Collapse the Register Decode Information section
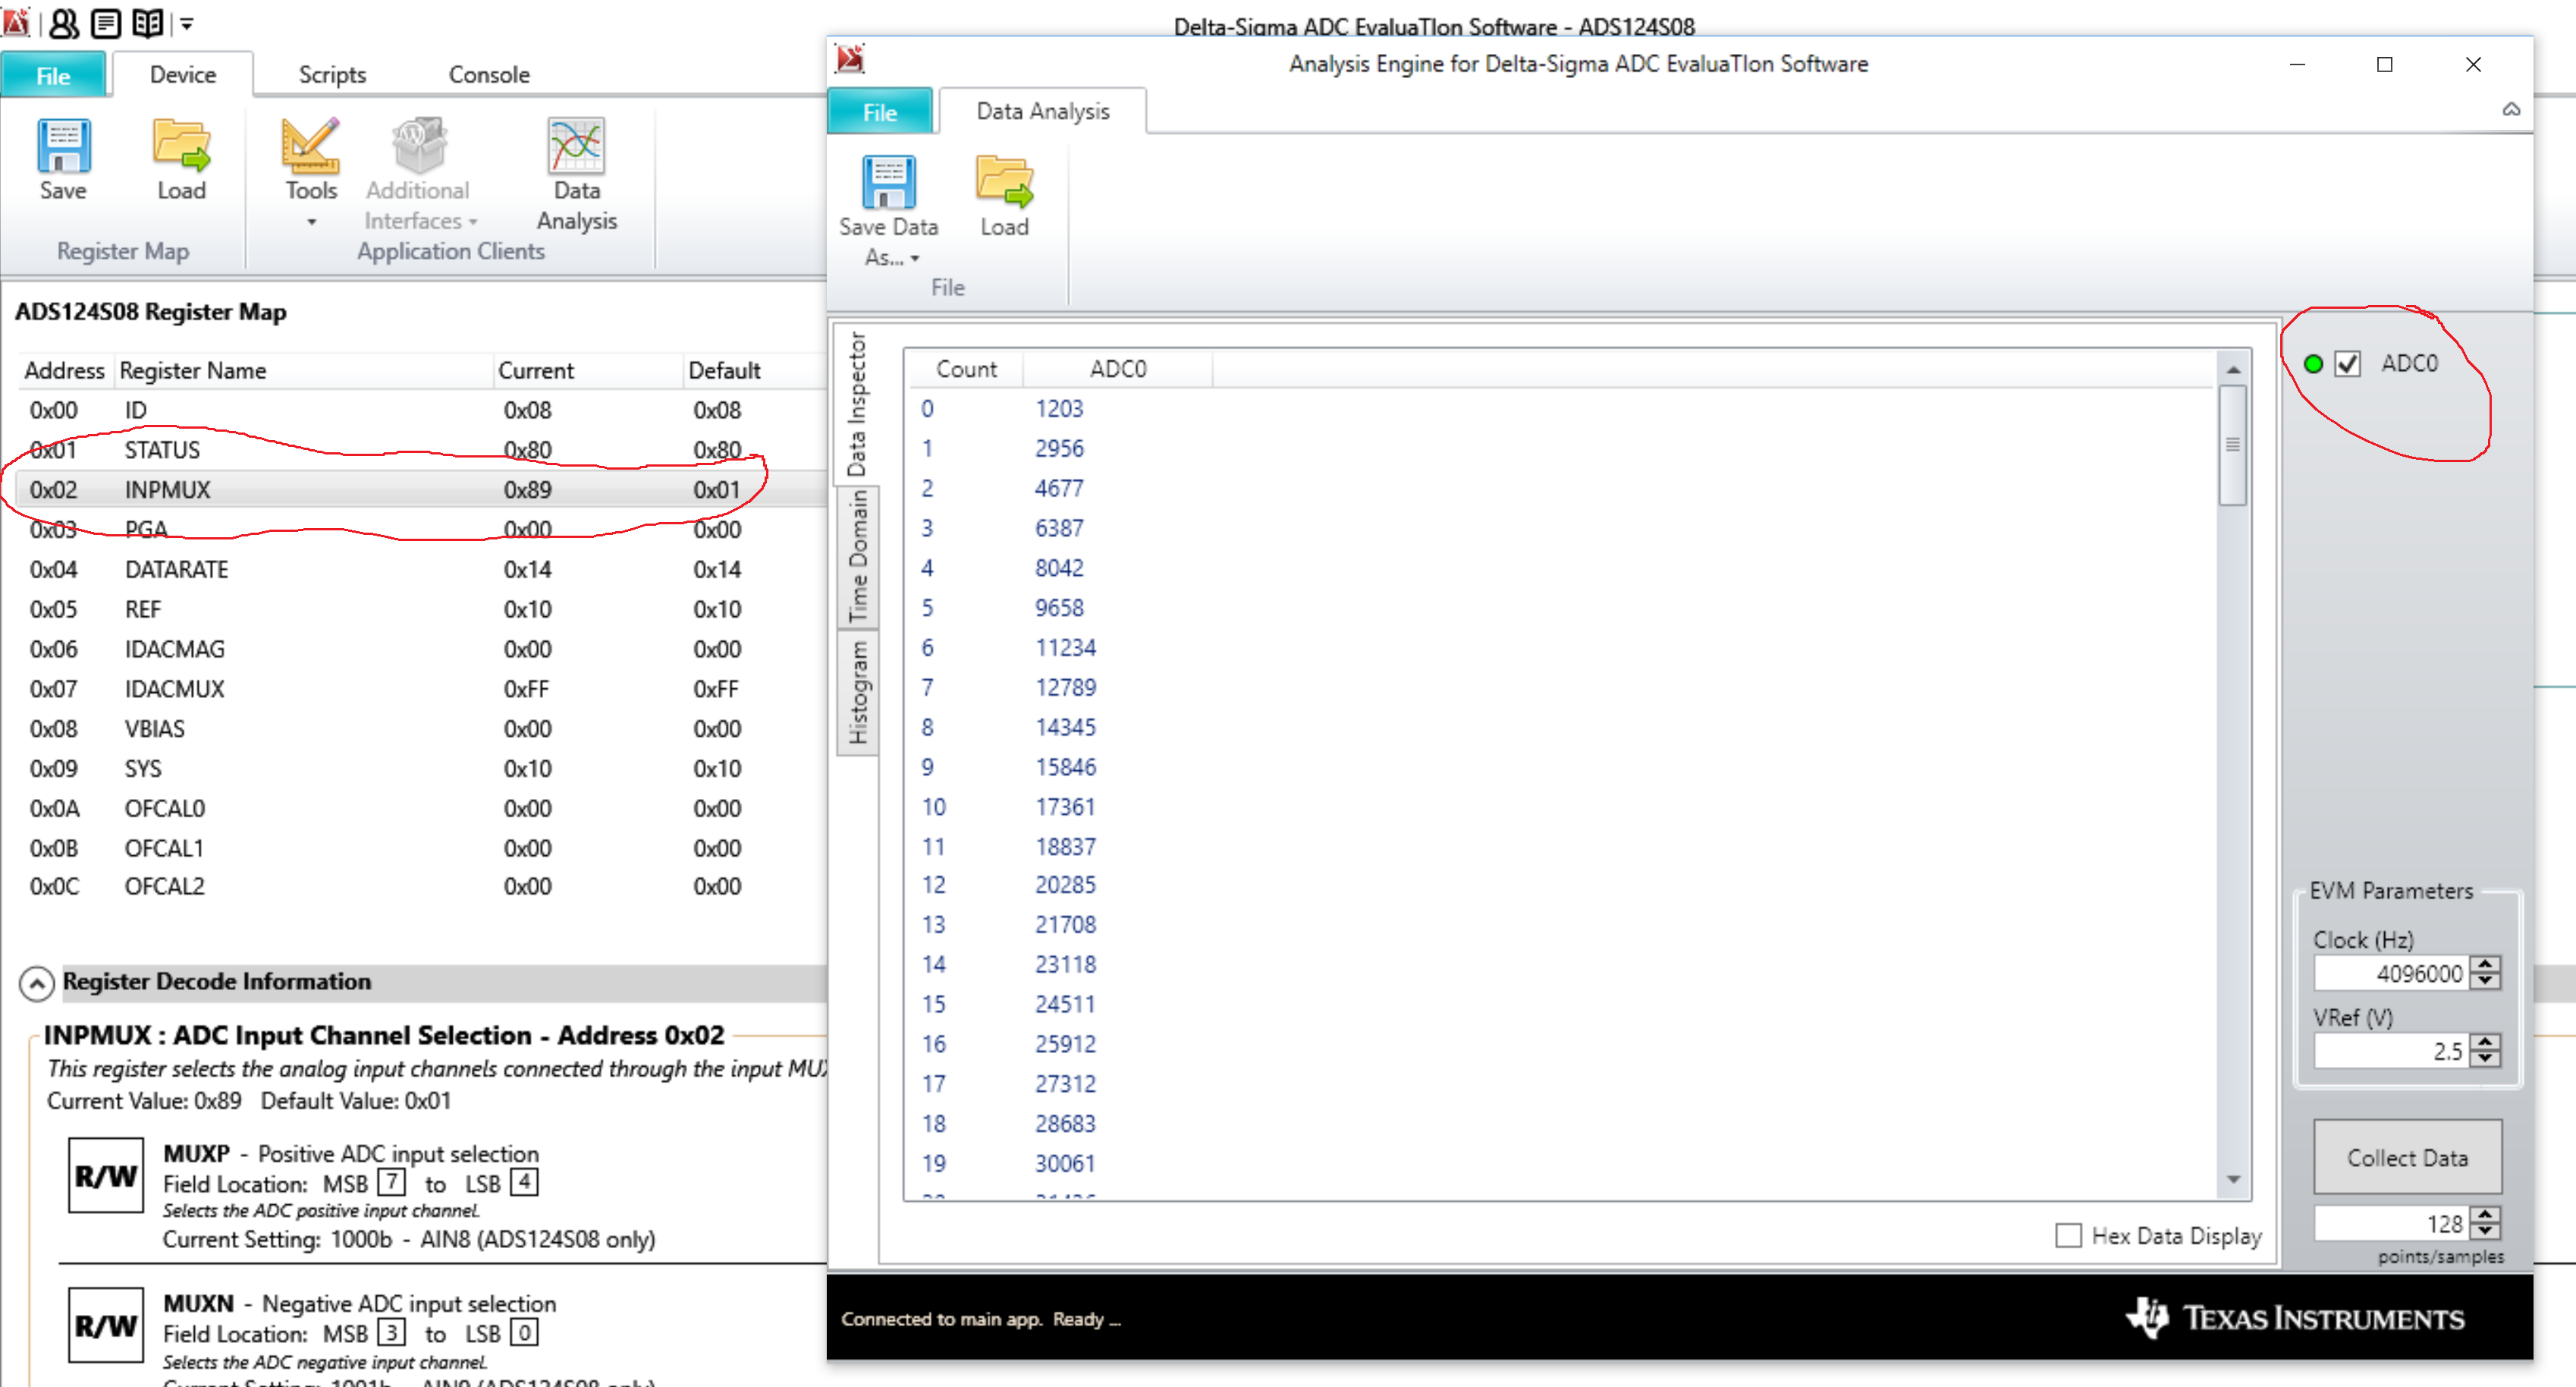This screenshot has width=2576, height=1387. [37, 983]
